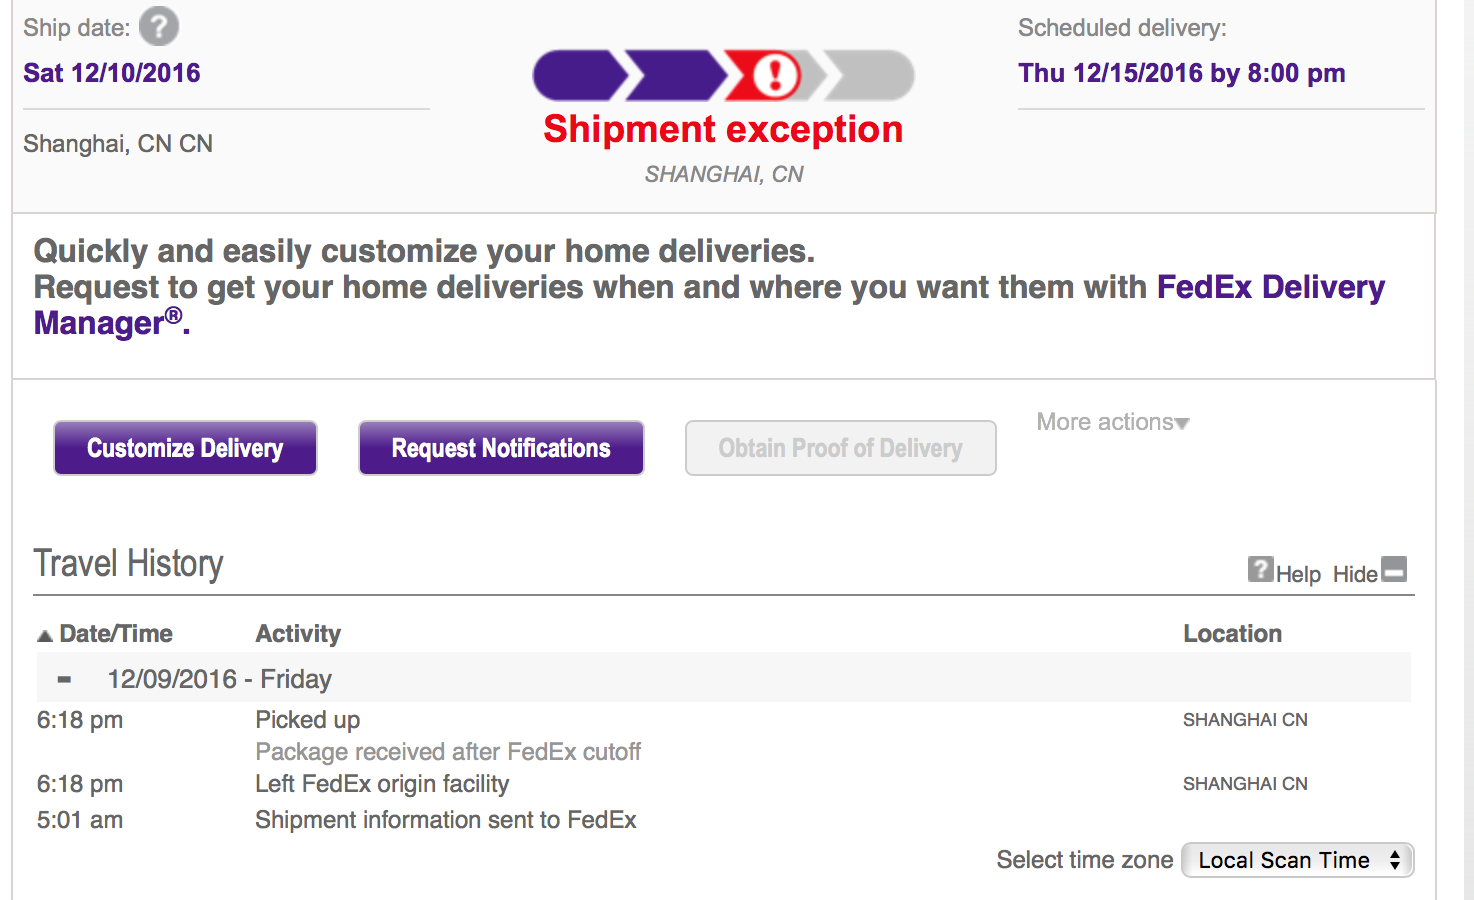Click the Location column header

tap(1232, 634)
